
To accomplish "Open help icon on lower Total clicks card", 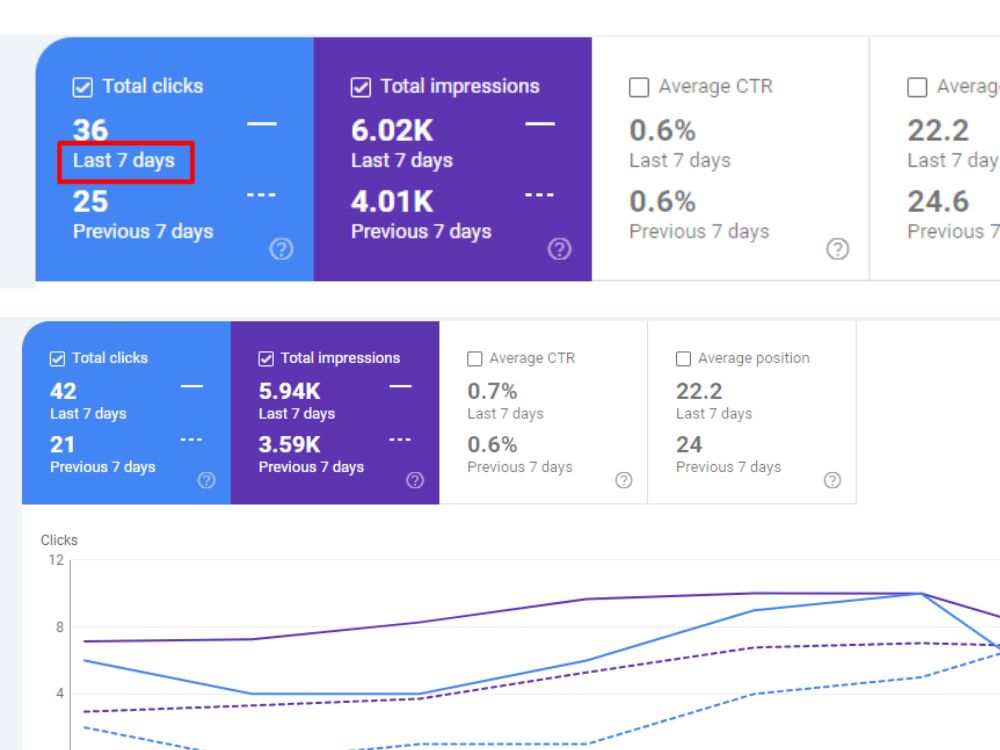I will coord(206,480).
